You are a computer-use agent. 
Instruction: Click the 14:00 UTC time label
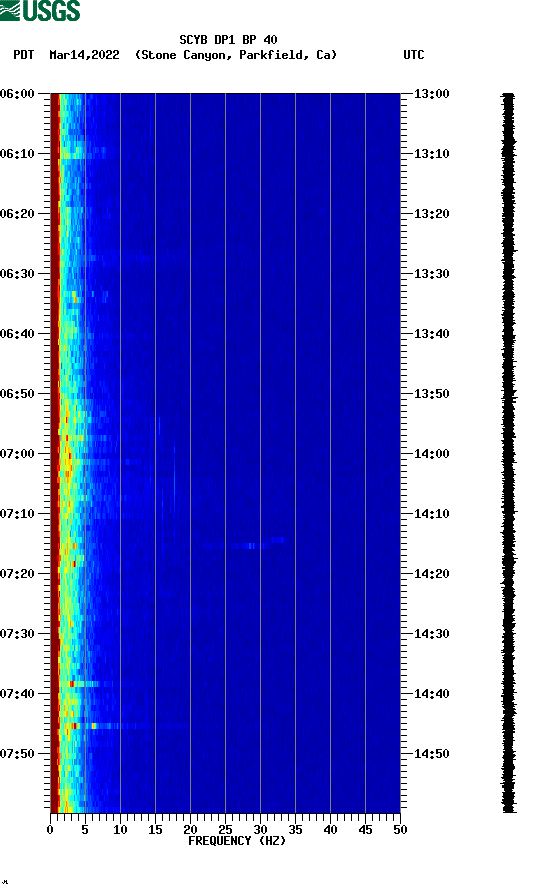[431, 454]
